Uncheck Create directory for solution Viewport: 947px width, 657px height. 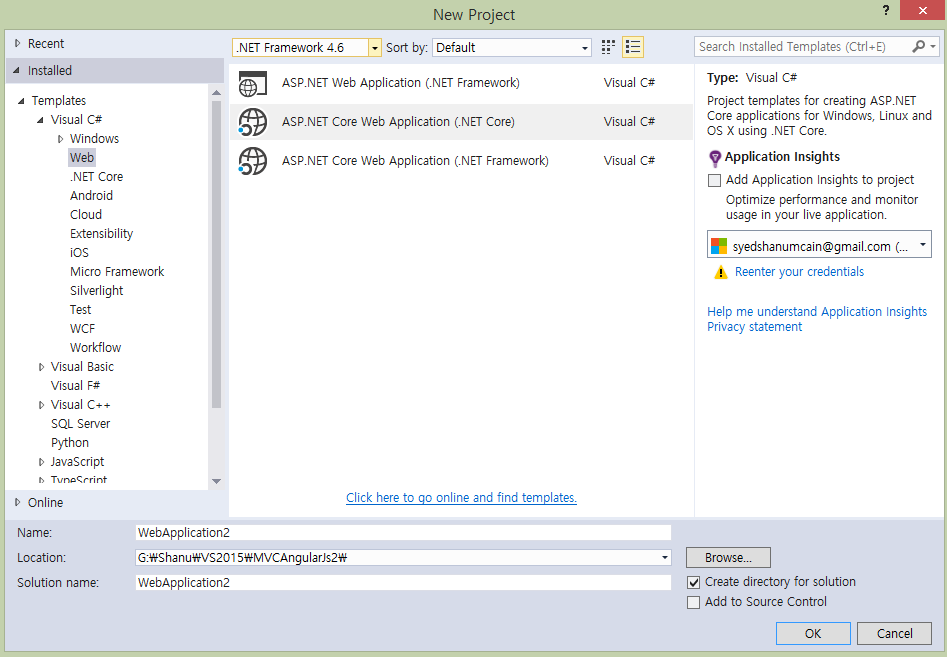click(x=694, y=582)
